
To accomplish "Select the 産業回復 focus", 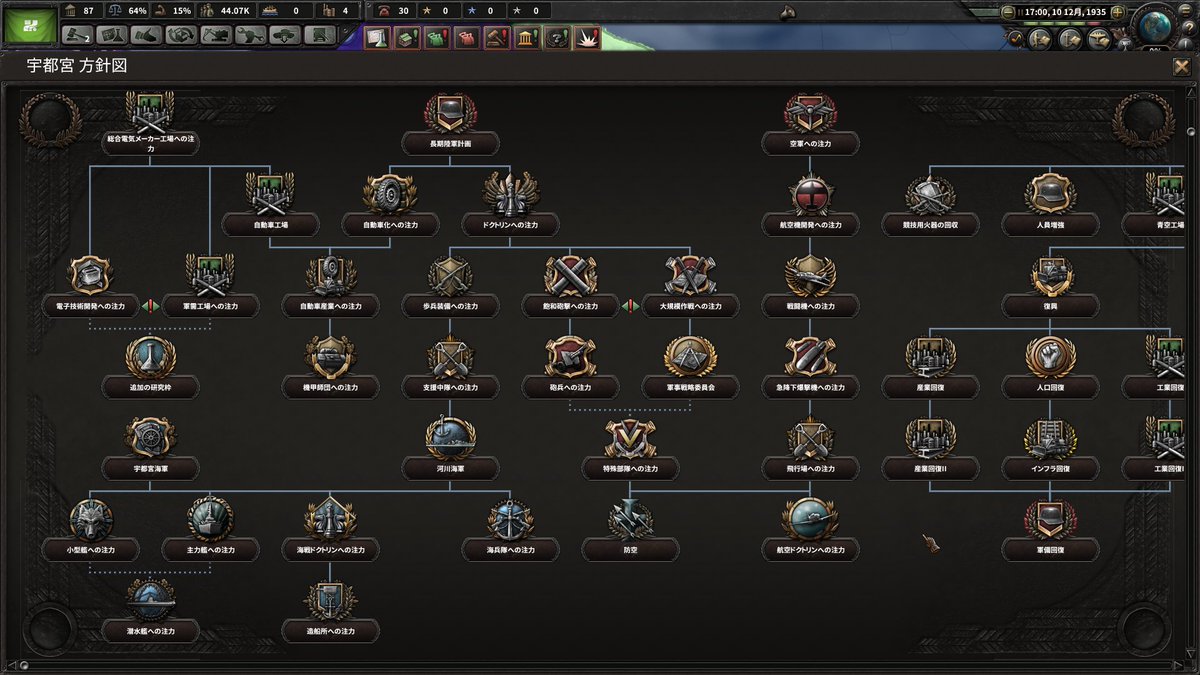I will point(930,366).
